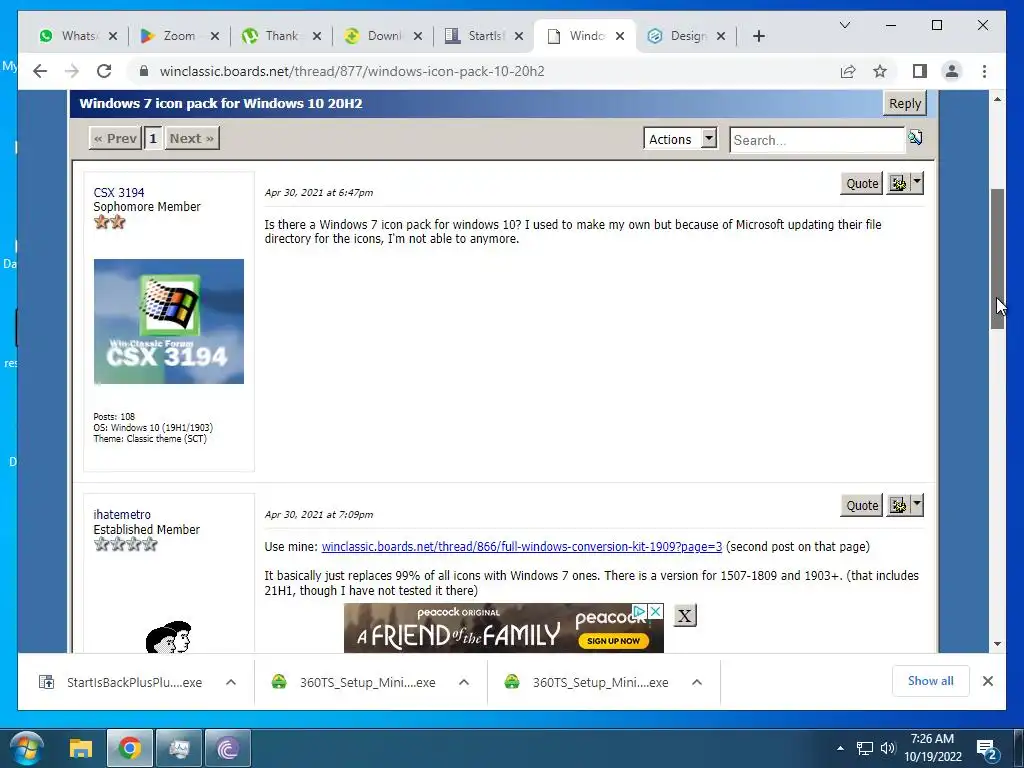Open the notification center

click(x=987, y=749)
